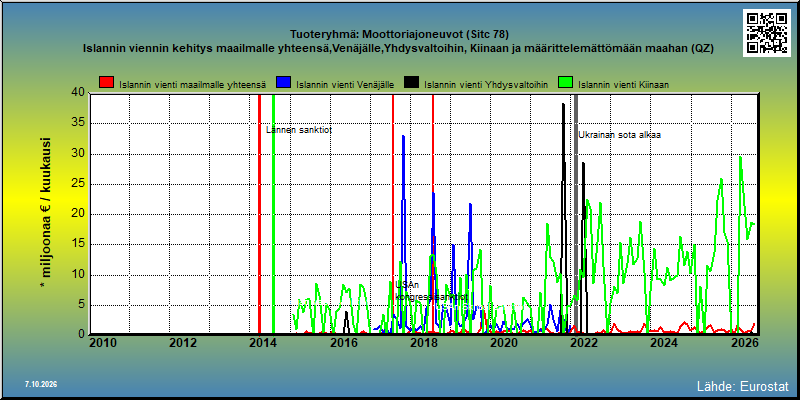Viewport: 800px width, 400px height.
Task: Click y-axis value 25
Action: point(78,184)
